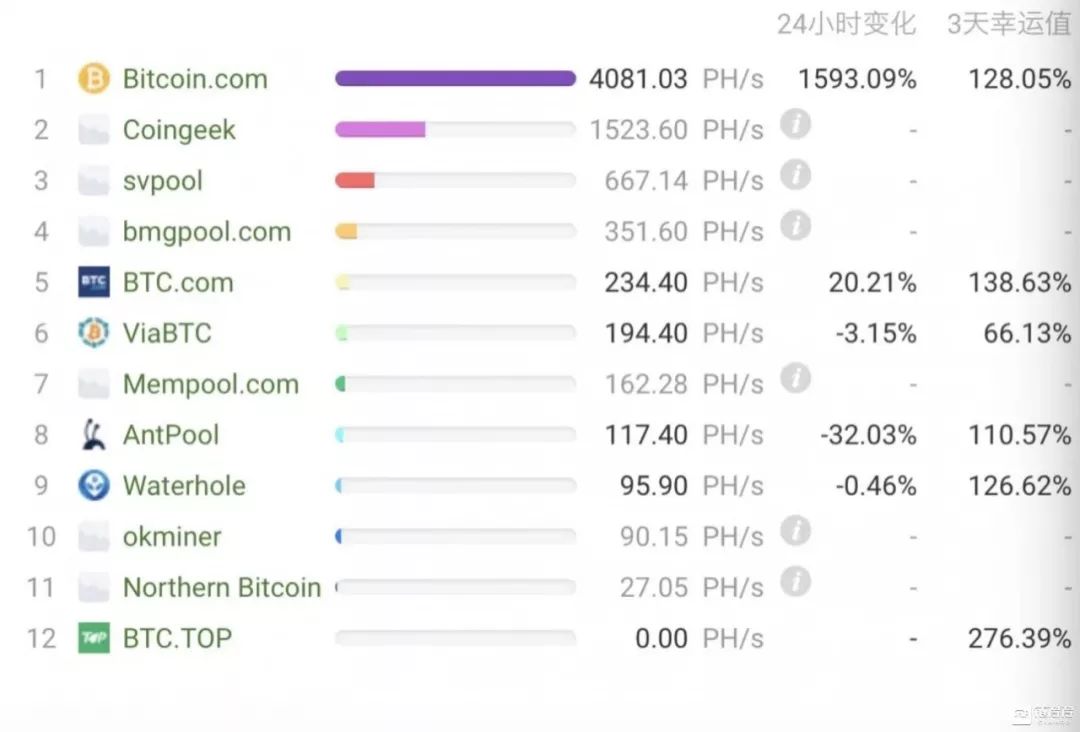Click the info icon in svpool row
This screenshot has height=732, width=1080.
[x=795, y=176]
